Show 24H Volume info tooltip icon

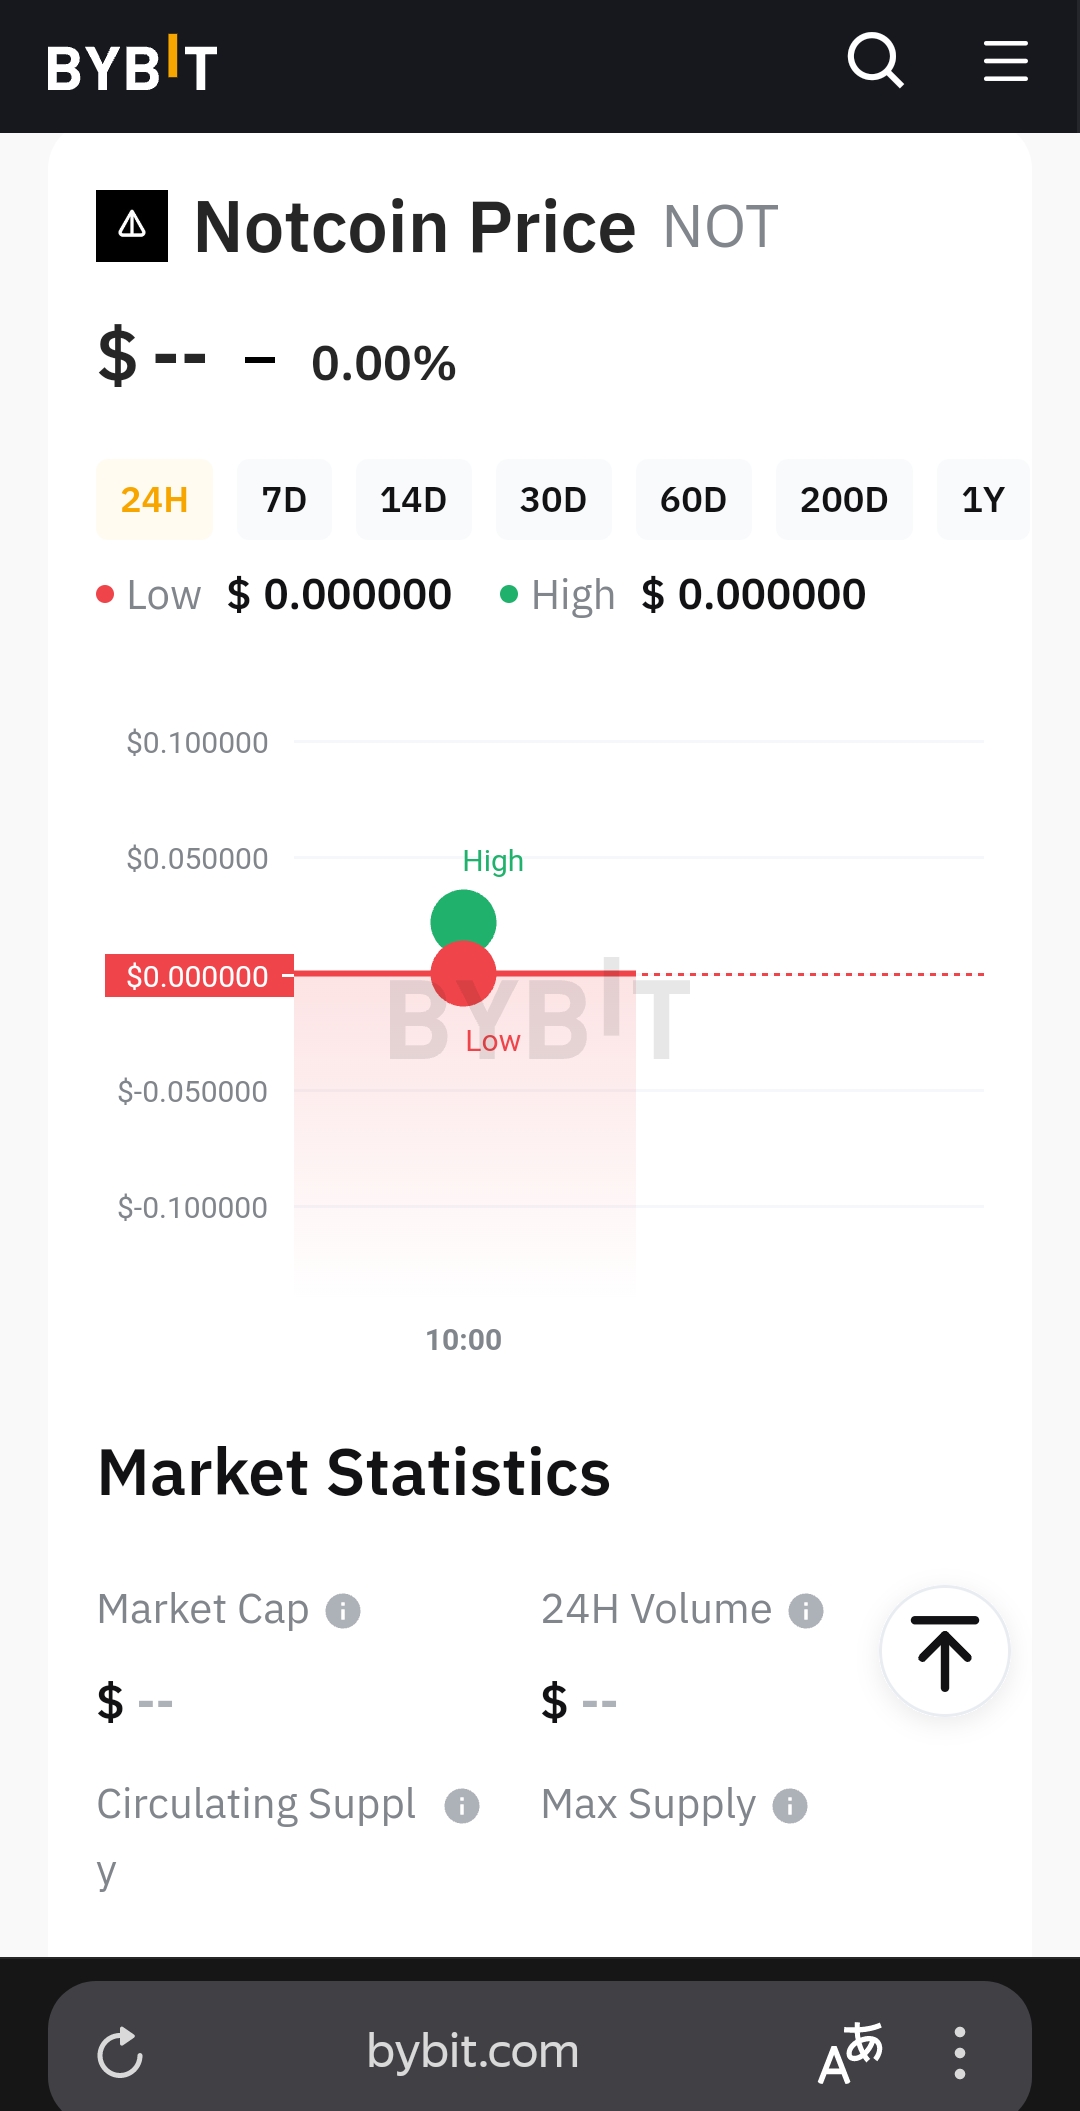click(x=806, y=1611)
